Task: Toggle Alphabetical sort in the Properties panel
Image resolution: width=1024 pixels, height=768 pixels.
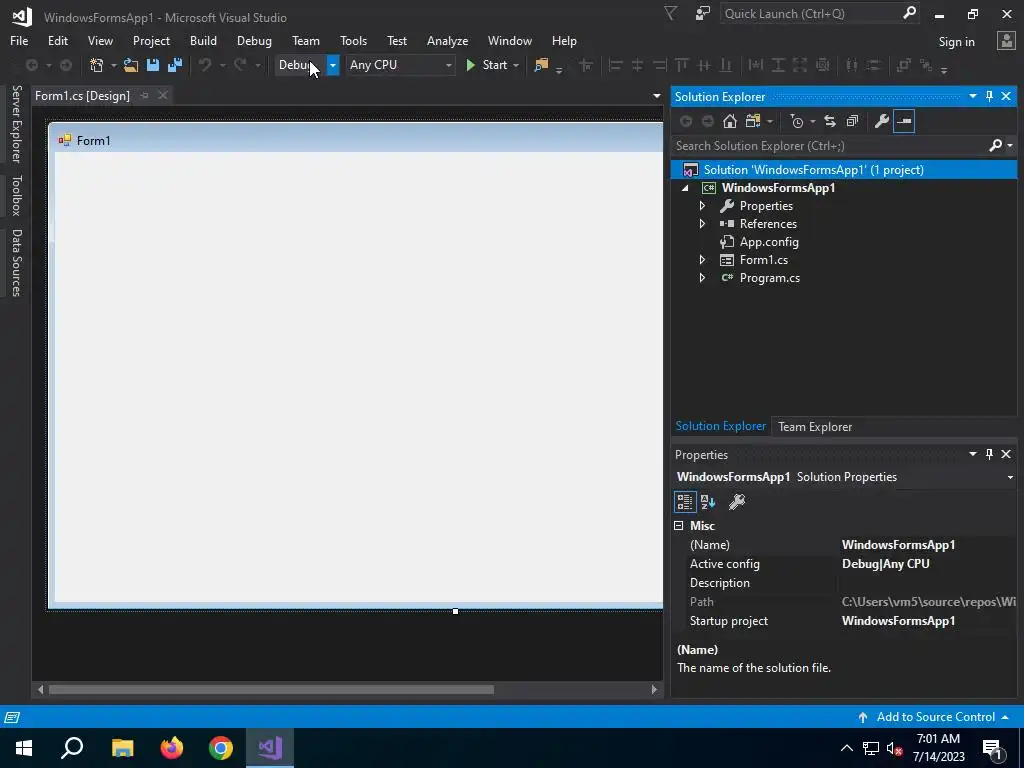Action: click(708, 502)
